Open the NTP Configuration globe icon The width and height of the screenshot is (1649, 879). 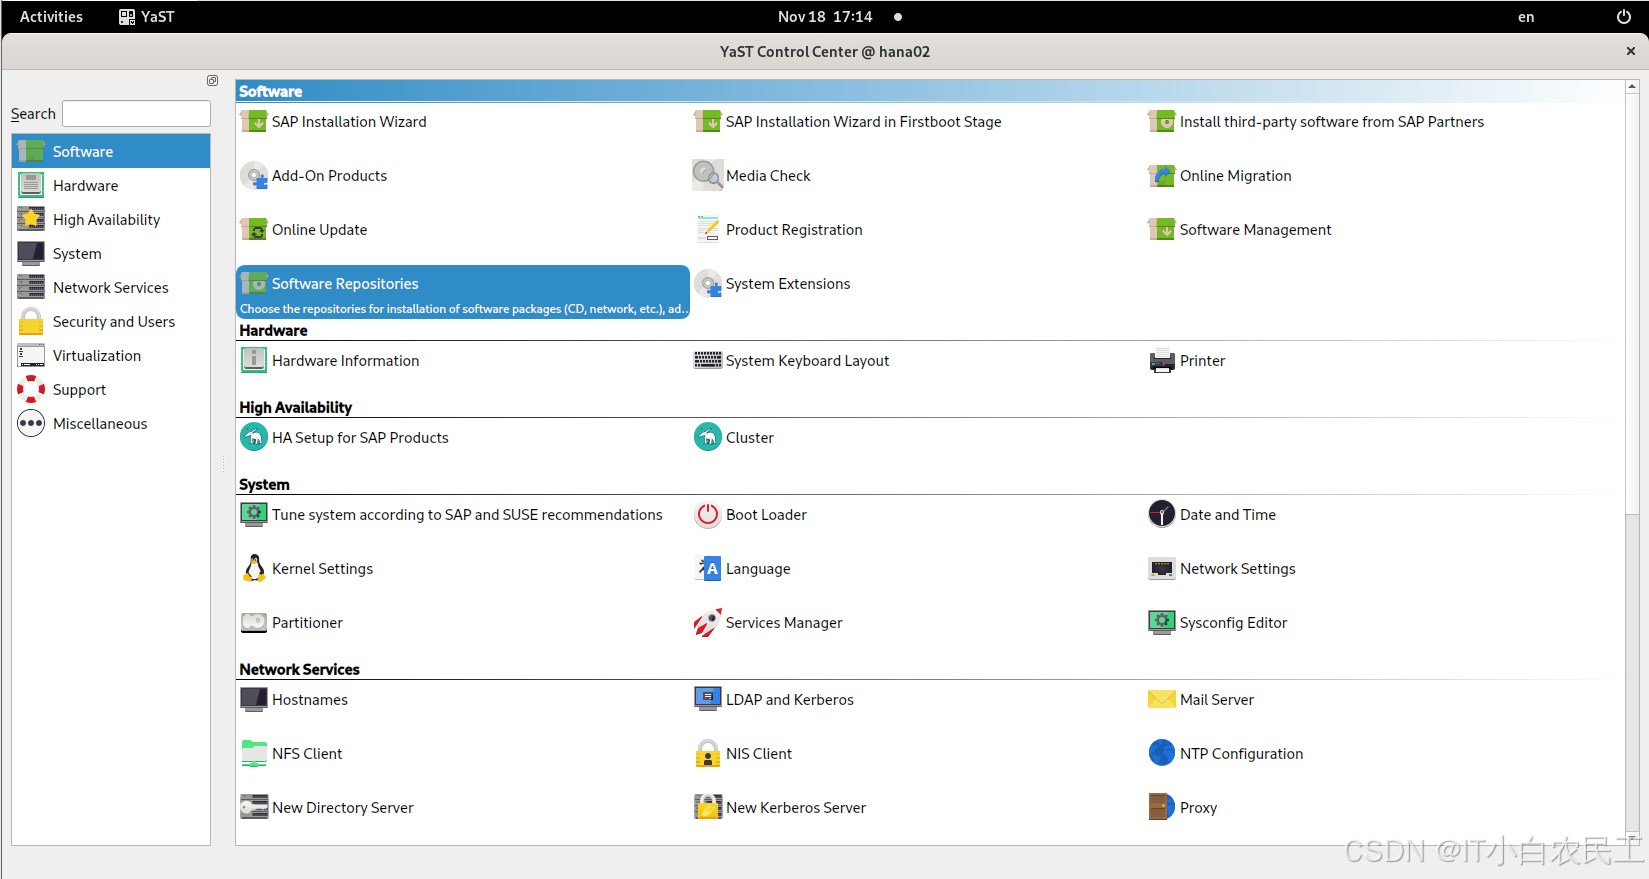(1162, 754)
